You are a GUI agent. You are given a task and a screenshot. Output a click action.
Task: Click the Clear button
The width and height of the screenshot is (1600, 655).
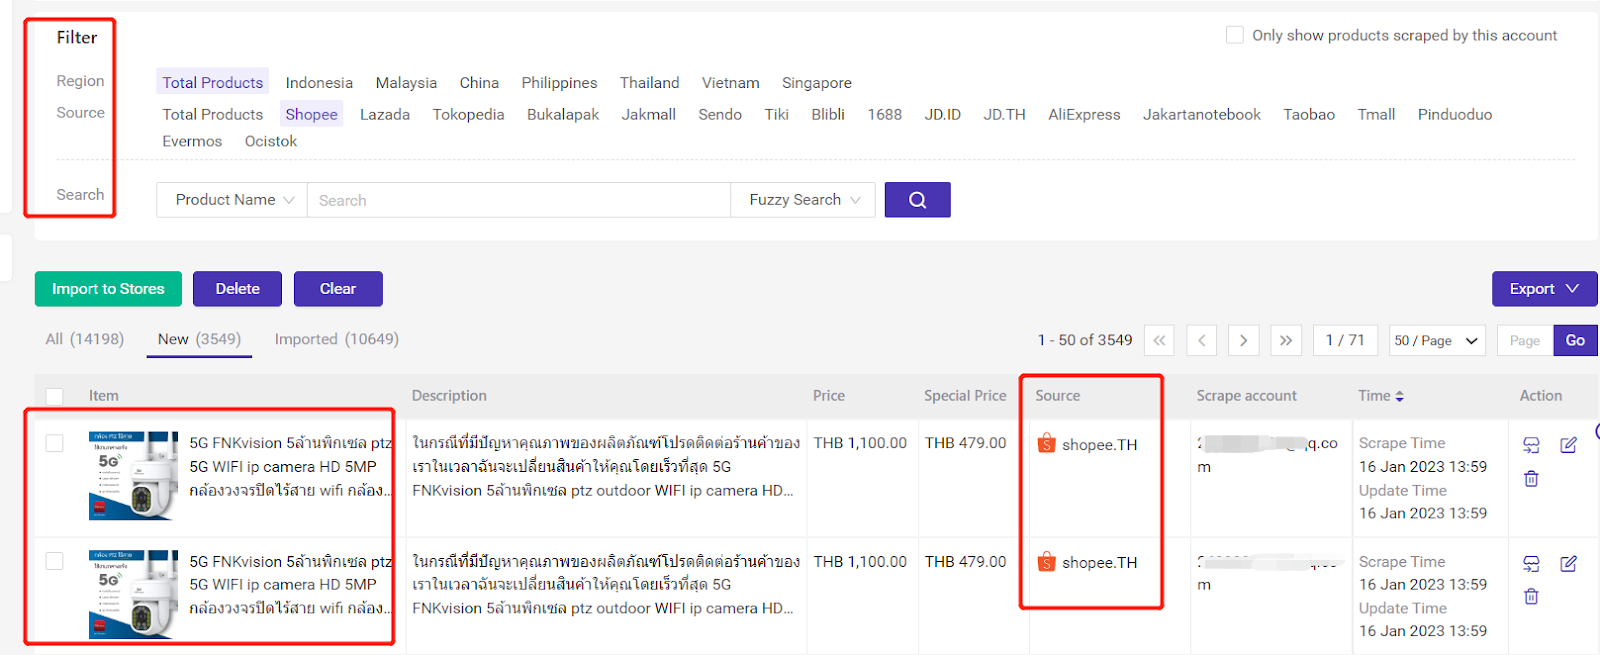338,289
